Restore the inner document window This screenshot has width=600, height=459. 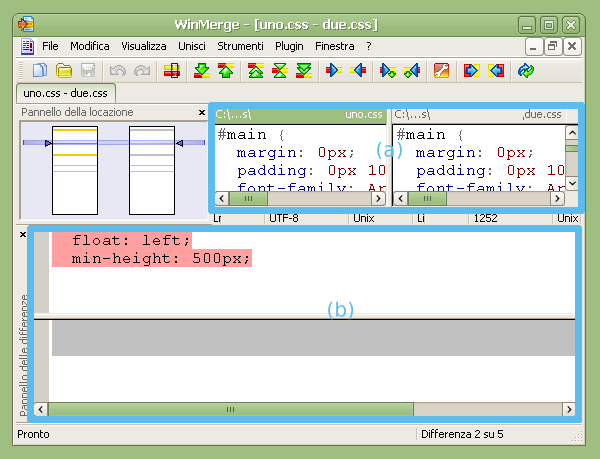pyautogui.click(x=553, y=47)
